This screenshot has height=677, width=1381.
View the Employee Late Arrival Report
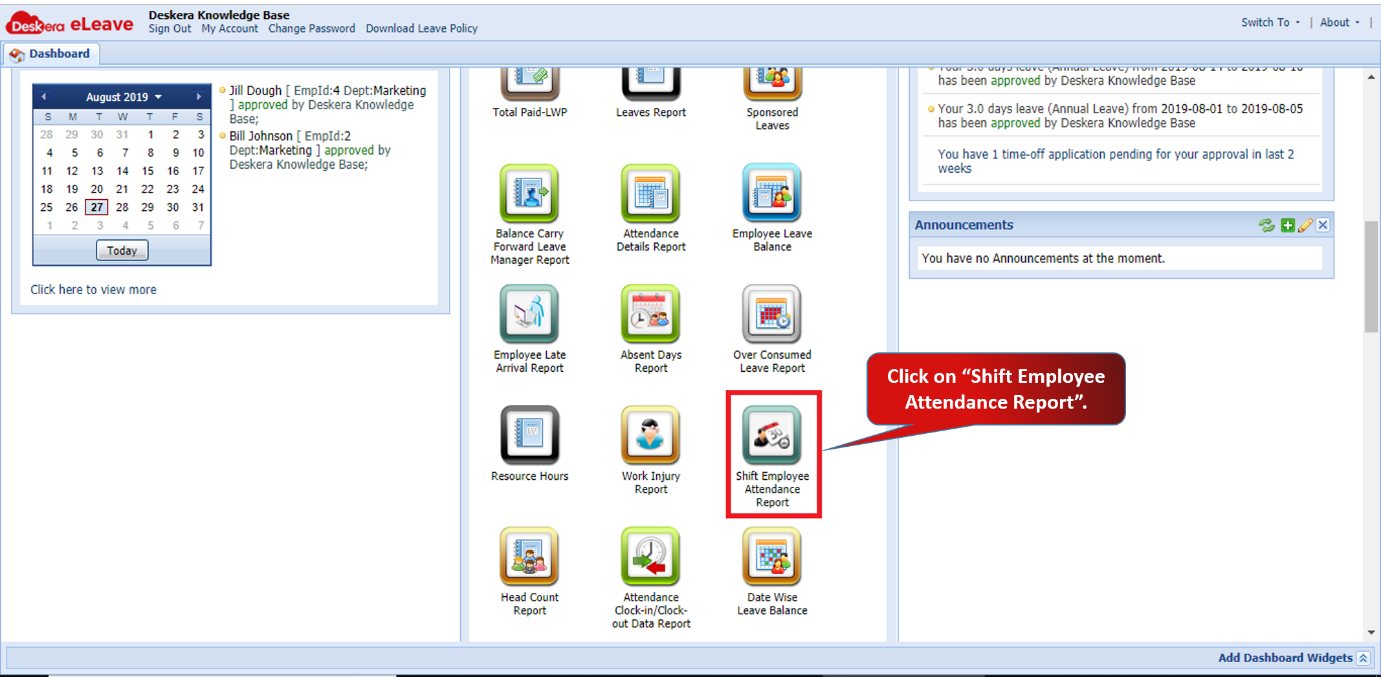[528, 312]
